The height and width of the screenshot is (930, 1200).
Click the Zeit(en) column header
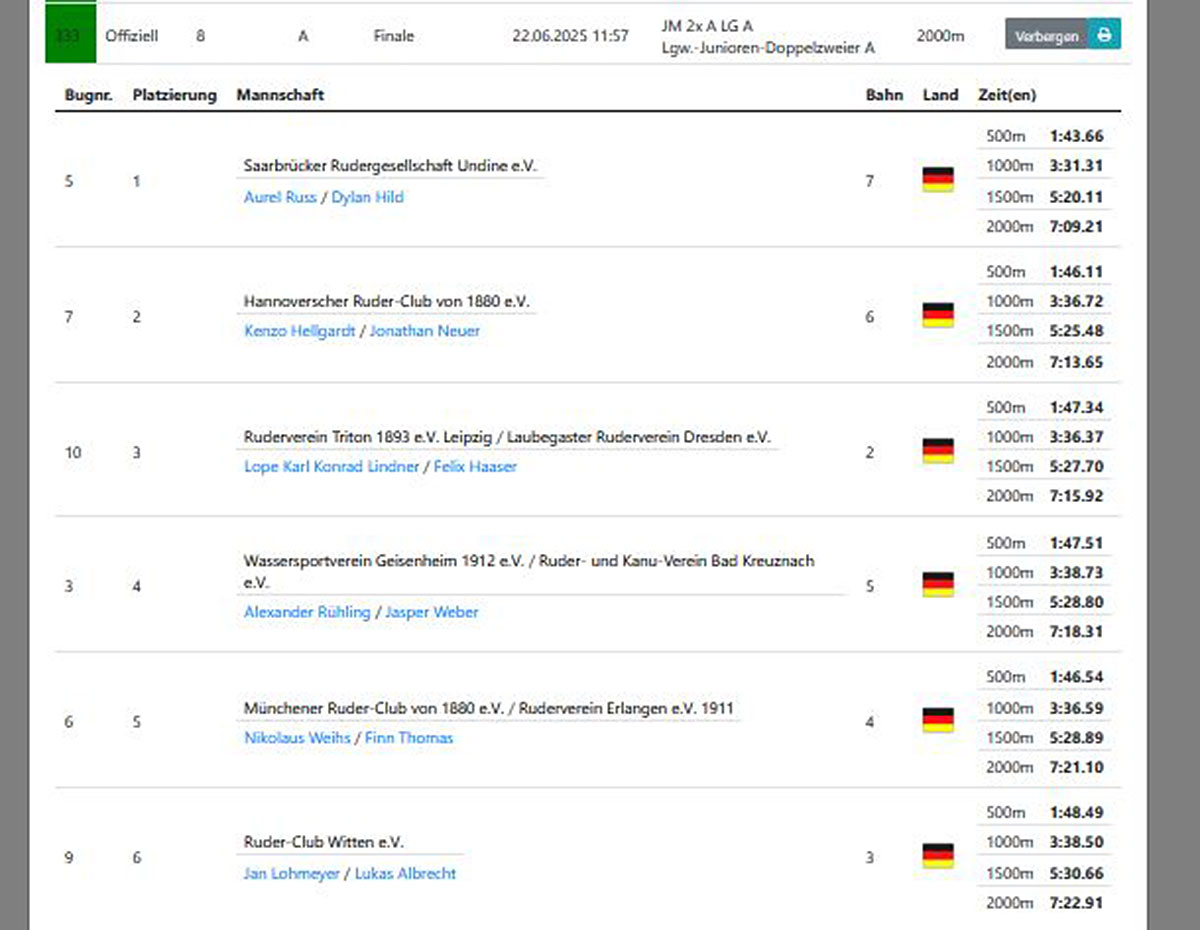click(x=1007, y=95)
